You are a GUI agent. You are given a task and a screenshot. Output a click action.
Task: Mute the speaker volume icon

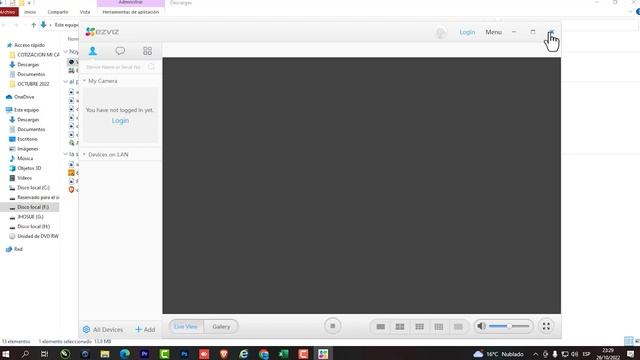[482, 326]
